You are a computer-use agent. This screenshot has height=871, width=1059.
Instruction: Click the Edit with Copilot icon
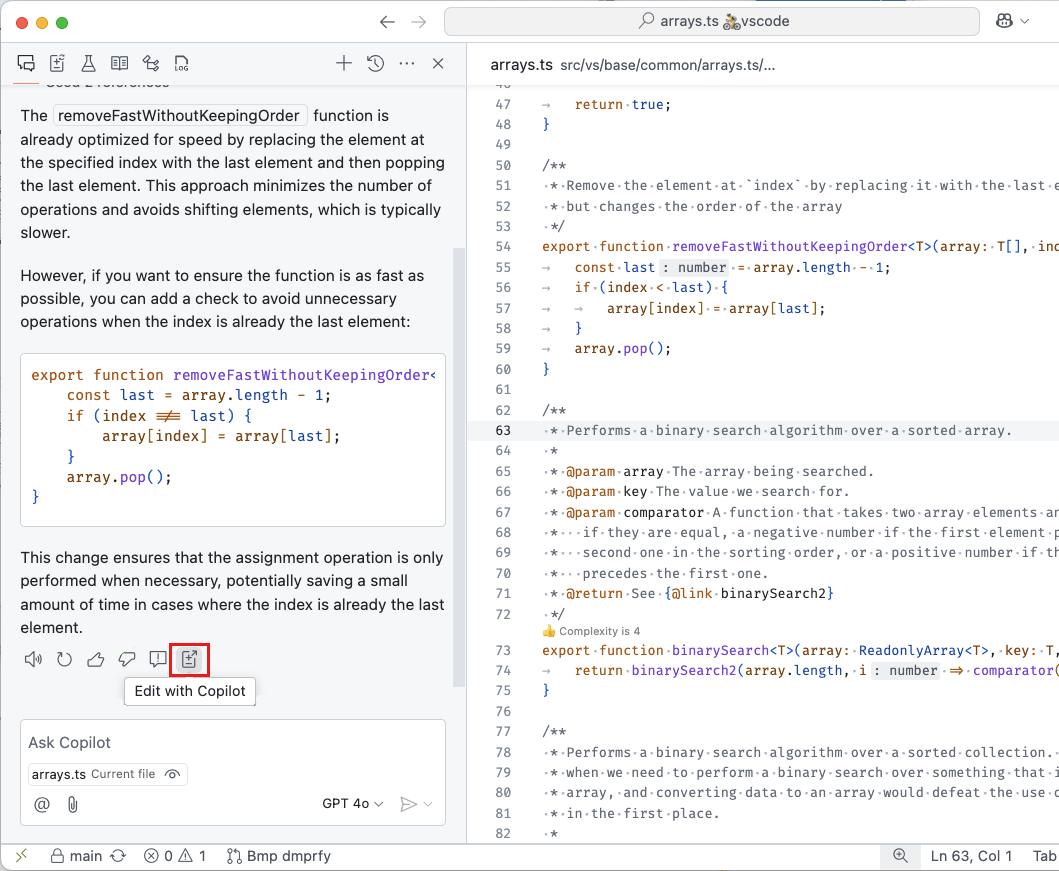(x=189, y=659)
